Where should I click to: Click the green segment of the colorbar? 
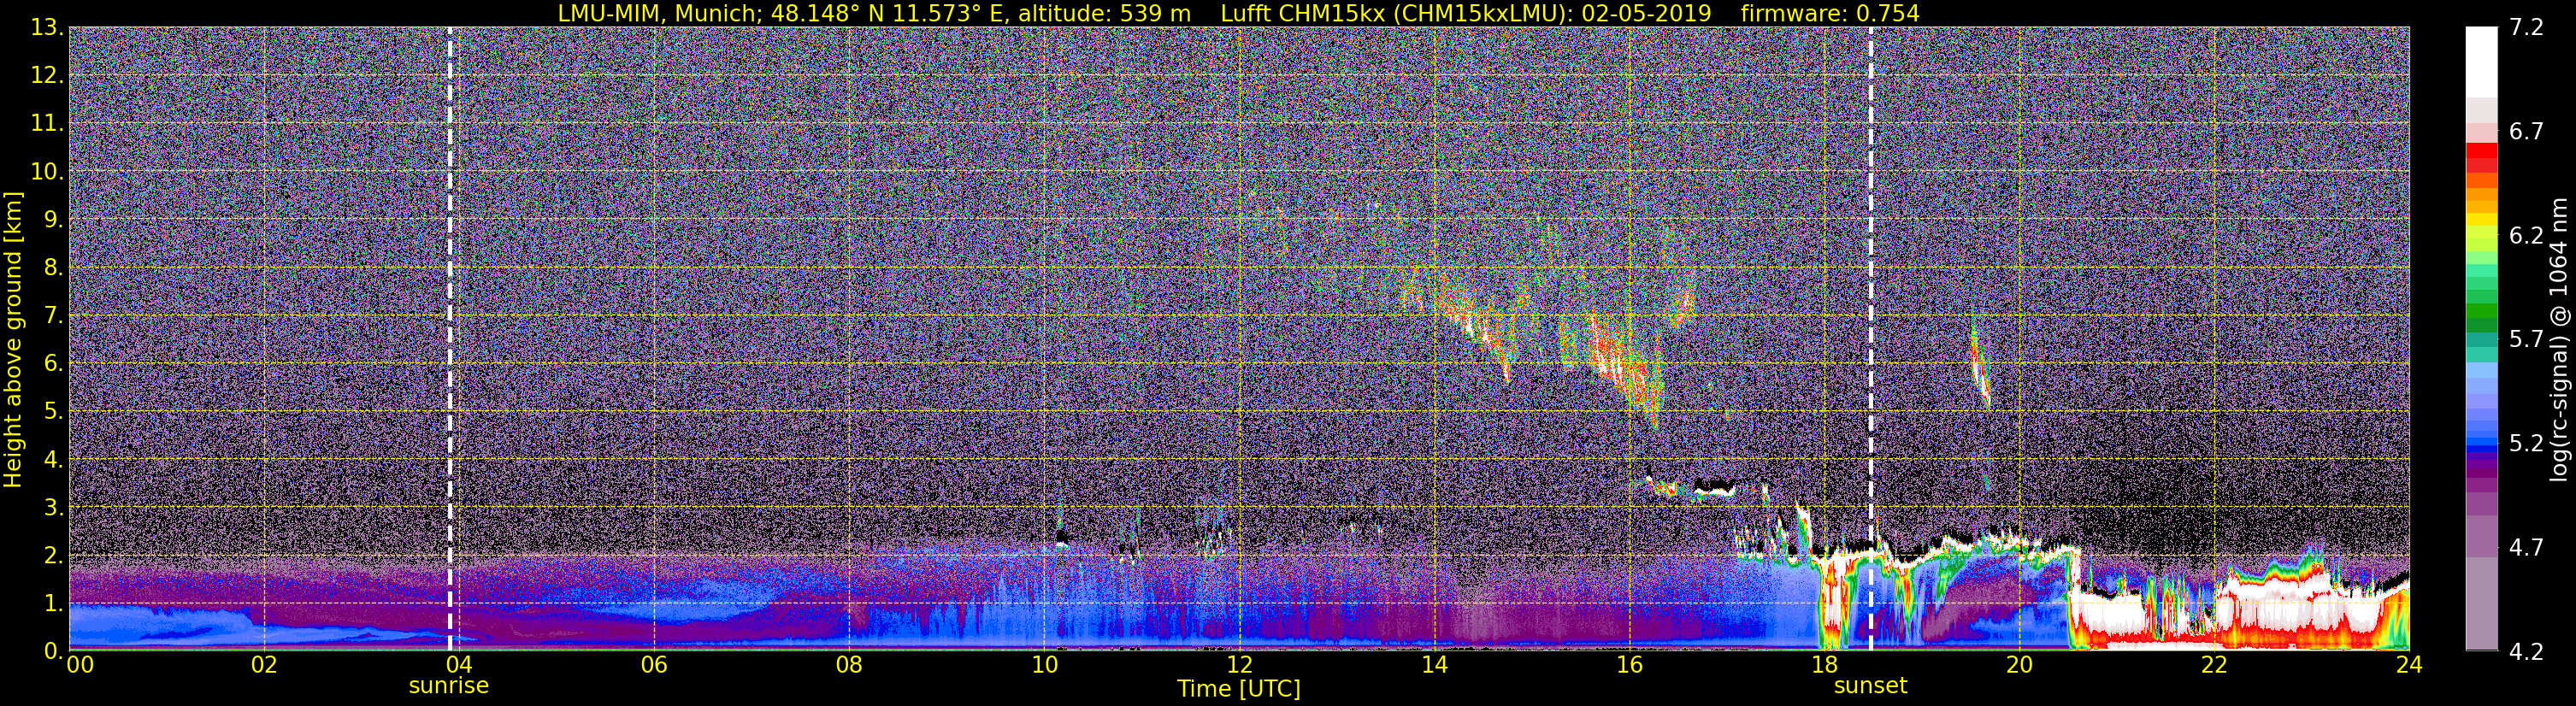point(2481,312)
